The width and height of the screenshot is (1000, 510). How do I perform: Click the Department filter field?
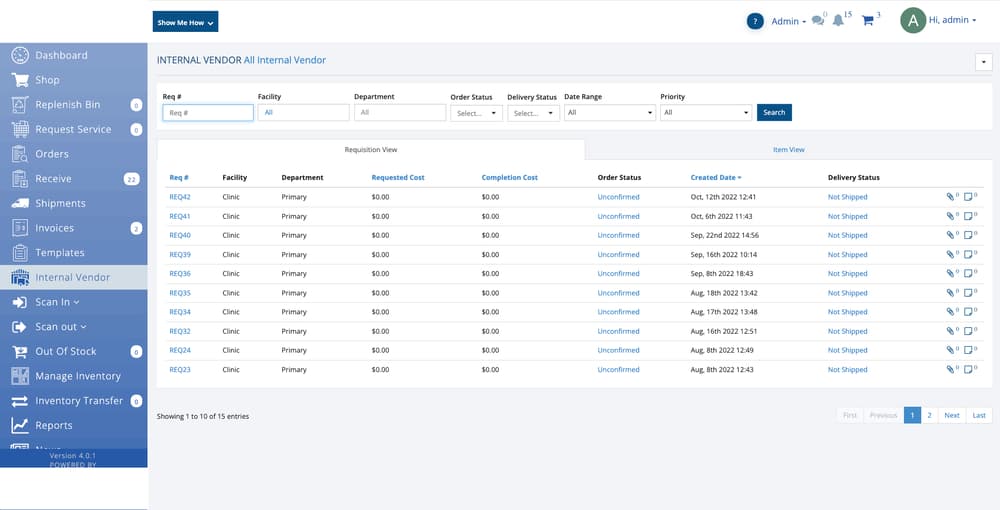(400, 113)
